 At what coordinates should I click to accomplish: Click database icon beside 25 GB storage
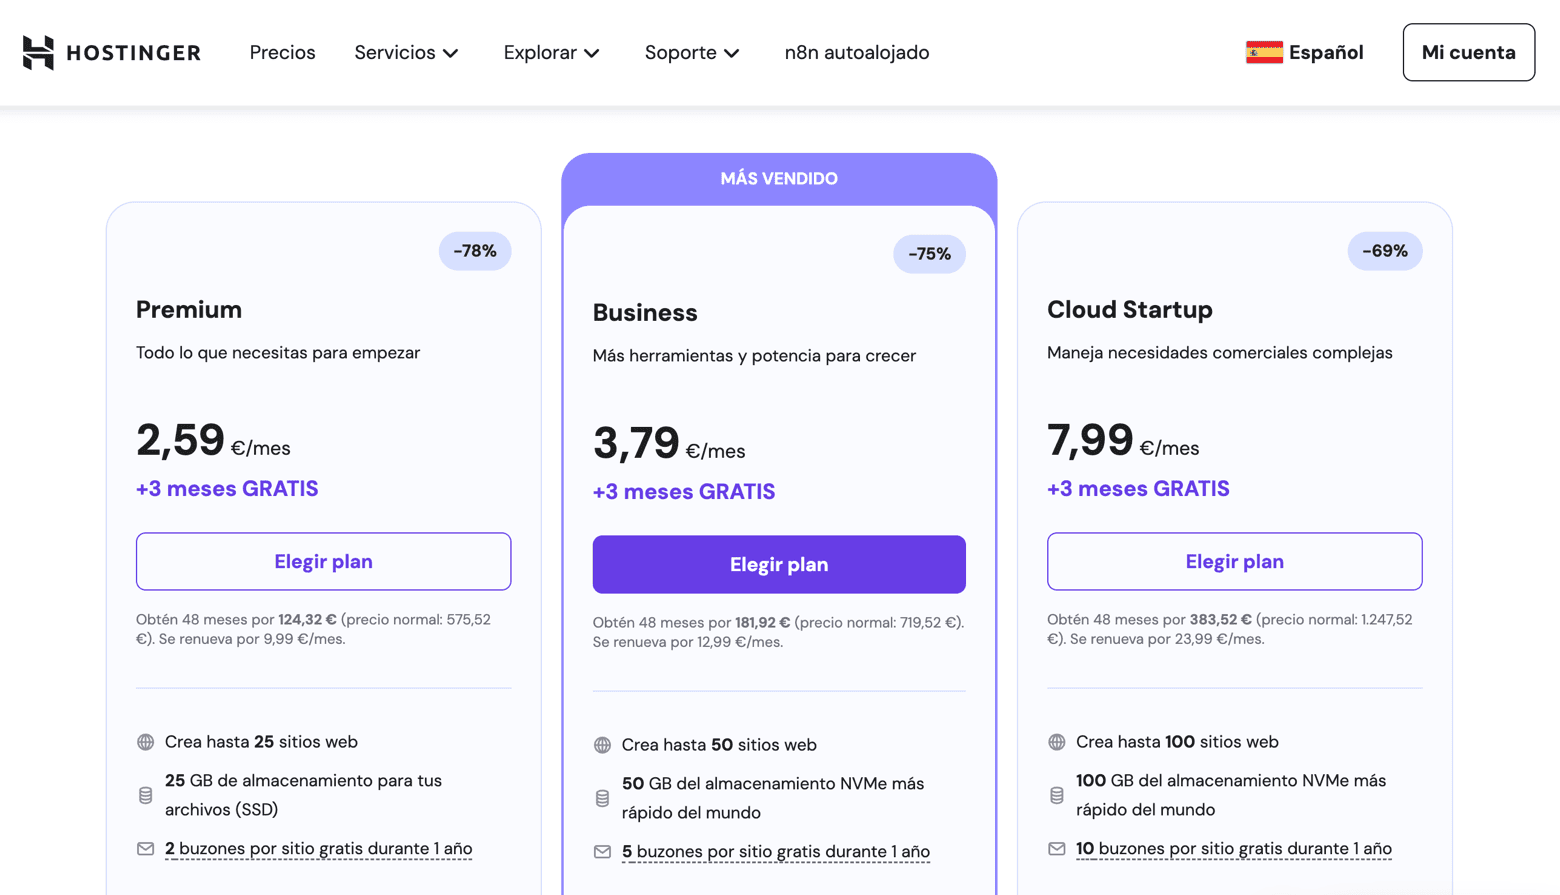coord(146,795)
